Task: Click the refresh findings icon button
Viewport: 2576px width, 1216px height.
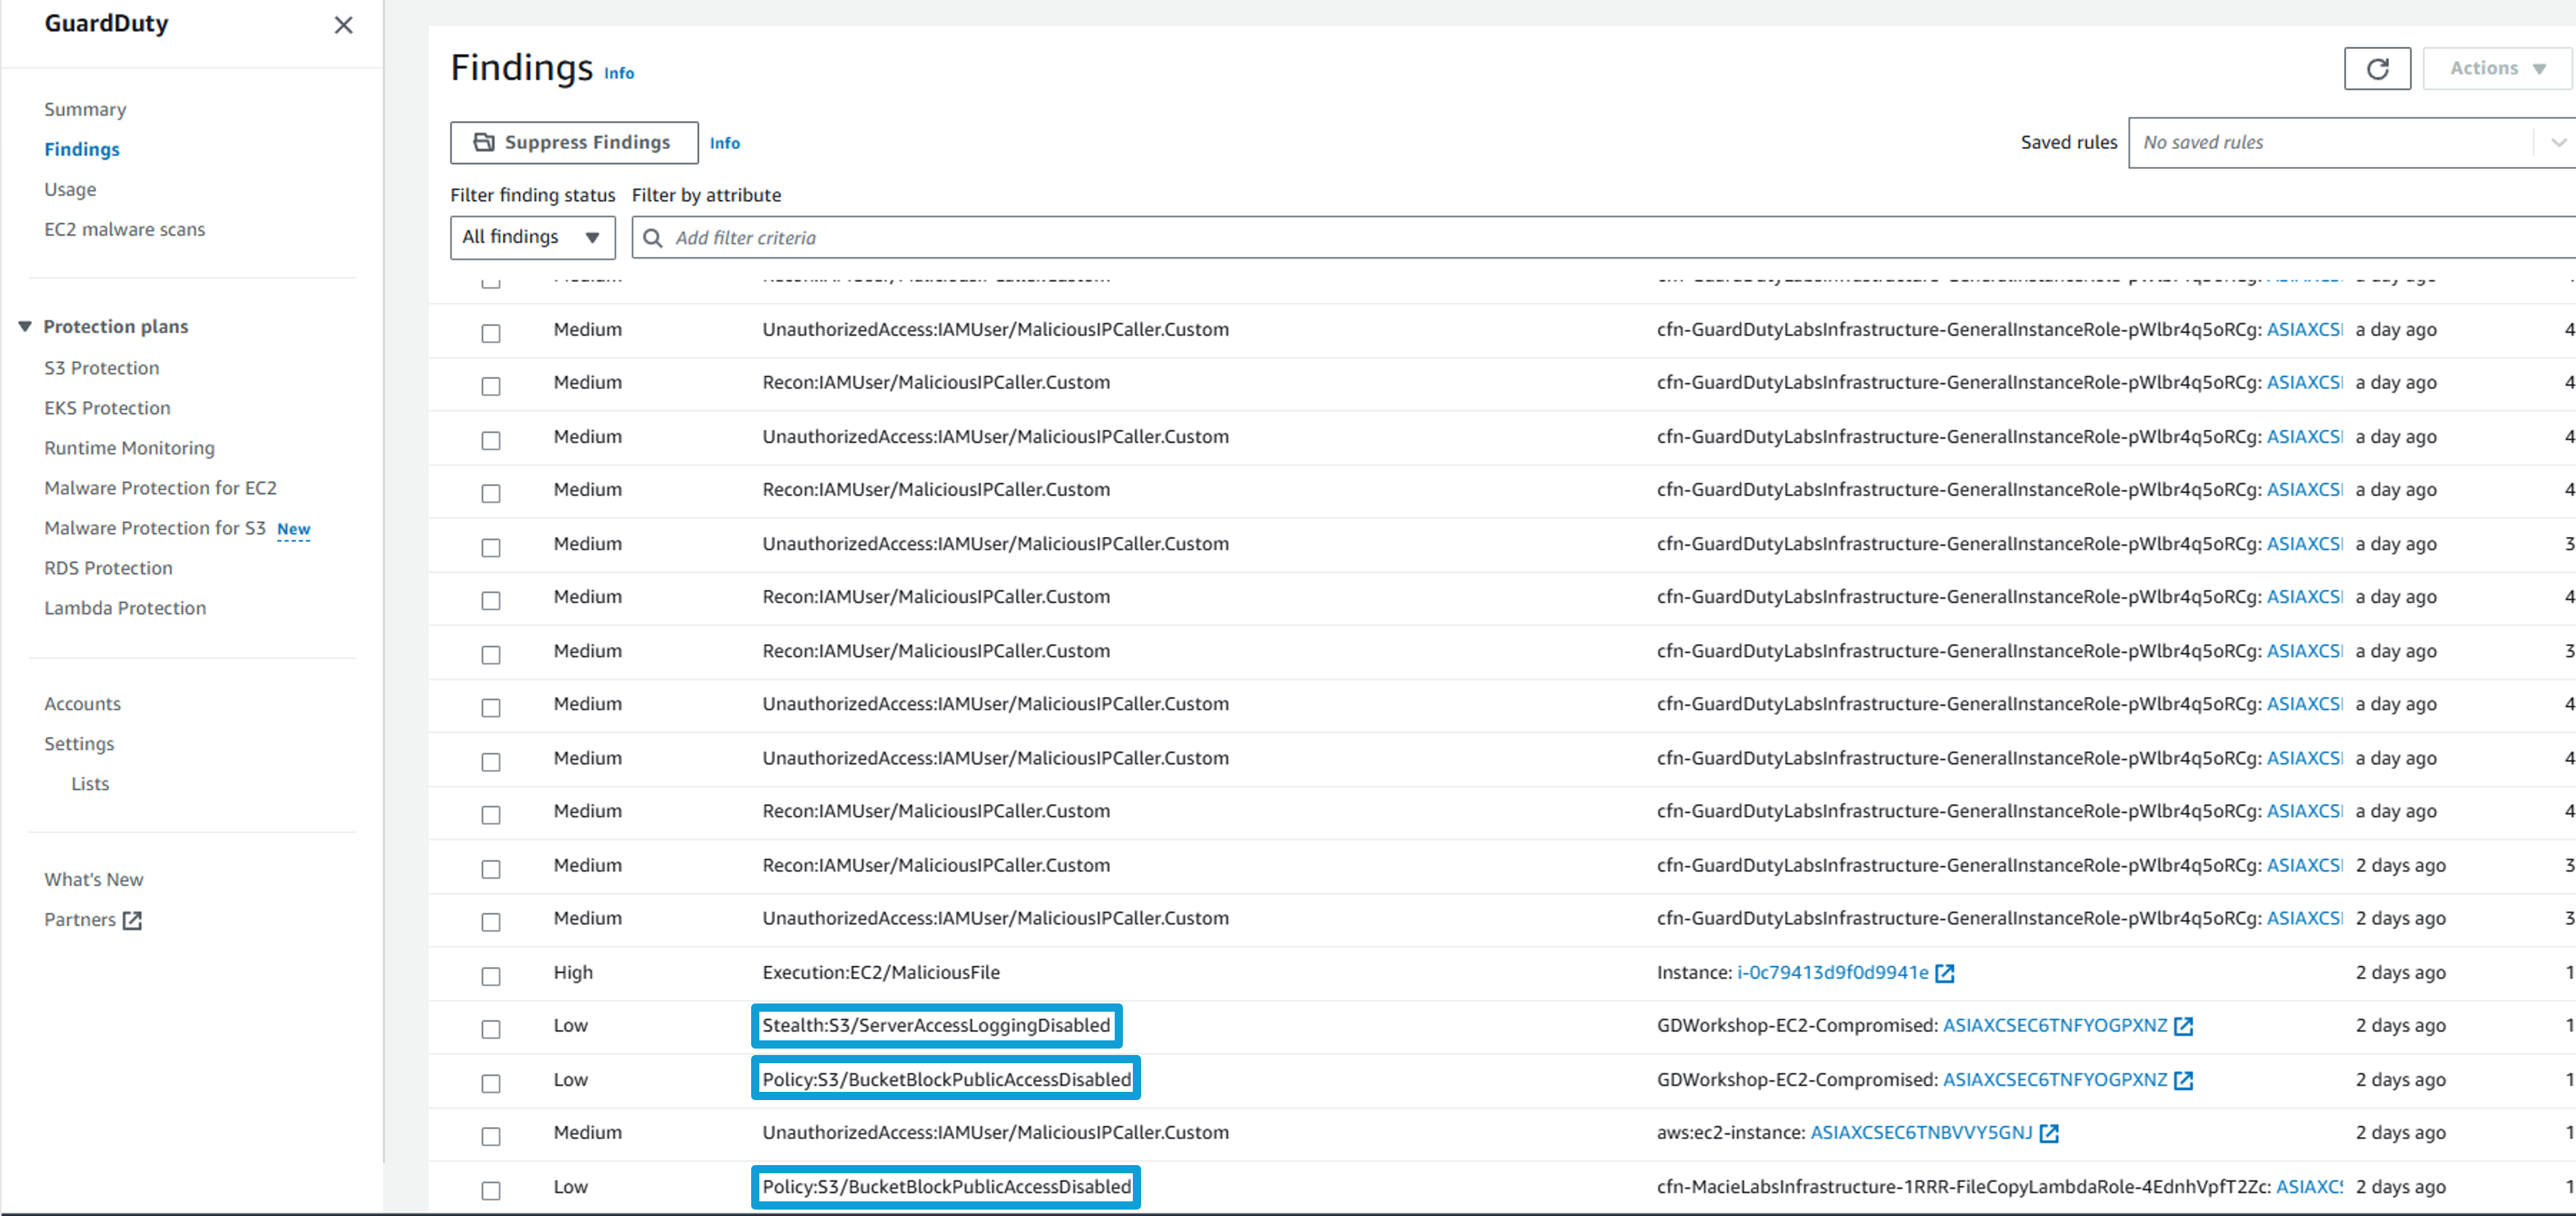Action: point(2376,69)
